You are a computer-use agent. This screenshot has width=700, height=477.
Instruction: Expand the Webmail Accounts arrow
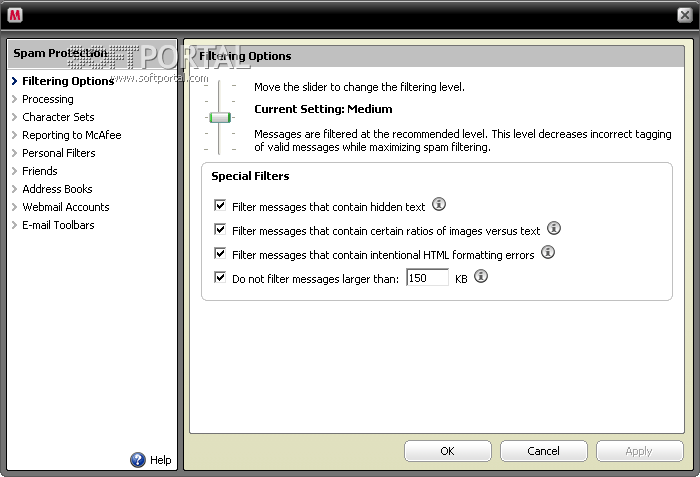tap(14, 207)
